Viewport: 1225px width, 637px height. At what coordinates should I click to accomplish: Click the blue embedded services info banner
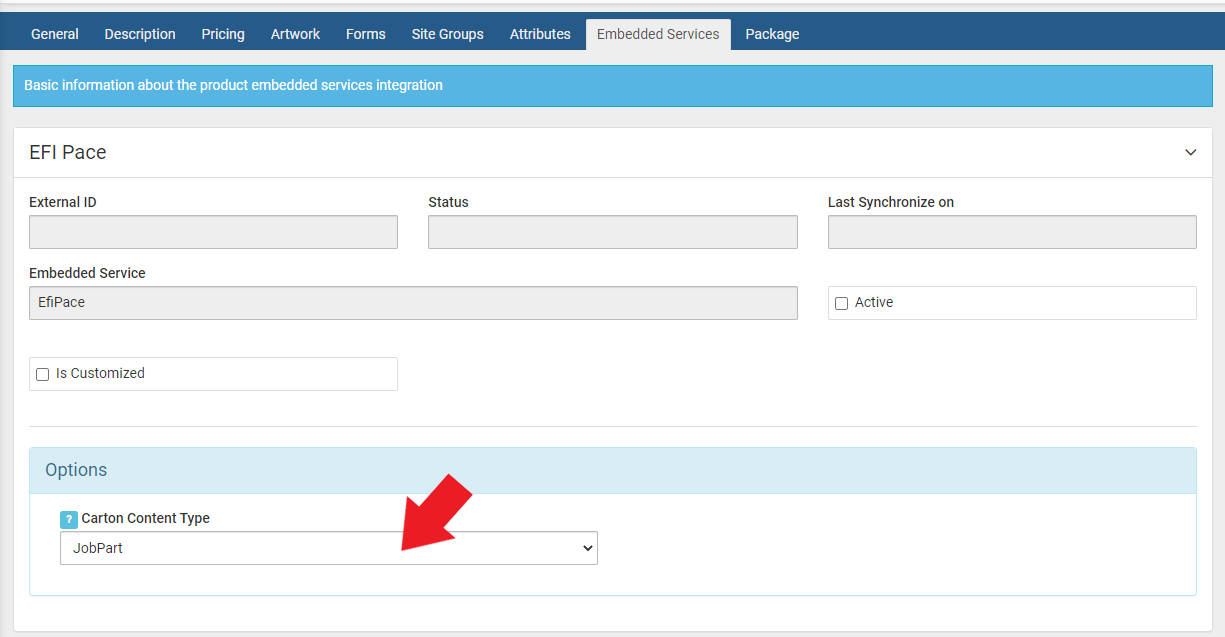(x=612, y=86)
